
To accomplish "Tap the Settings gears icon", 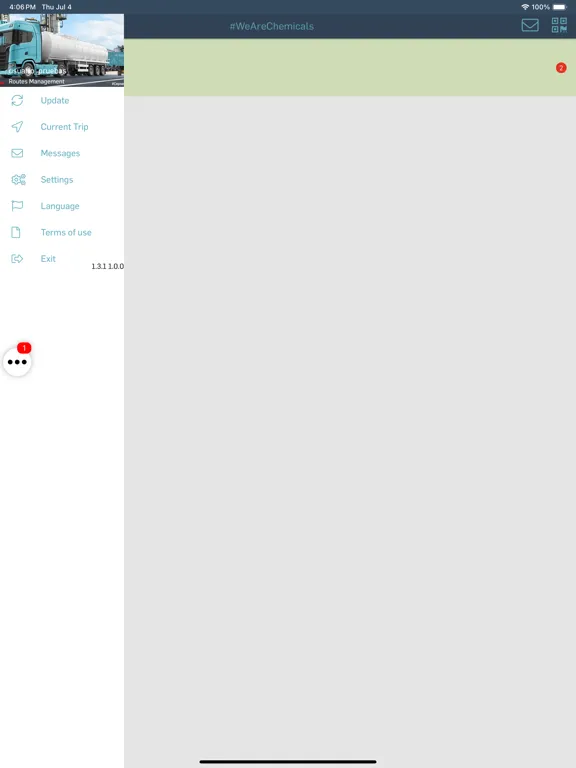I will [x=18, y=180].
